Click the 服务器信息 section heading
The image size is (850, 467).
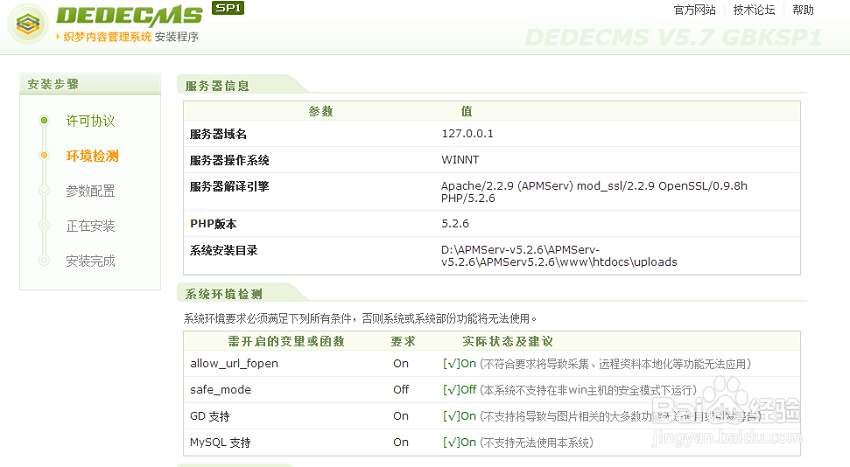tap(217, 86)
